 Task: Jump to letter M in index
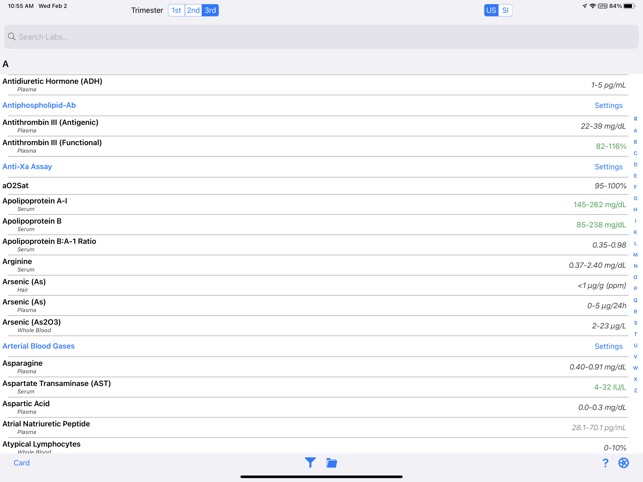tap(635, 255)
